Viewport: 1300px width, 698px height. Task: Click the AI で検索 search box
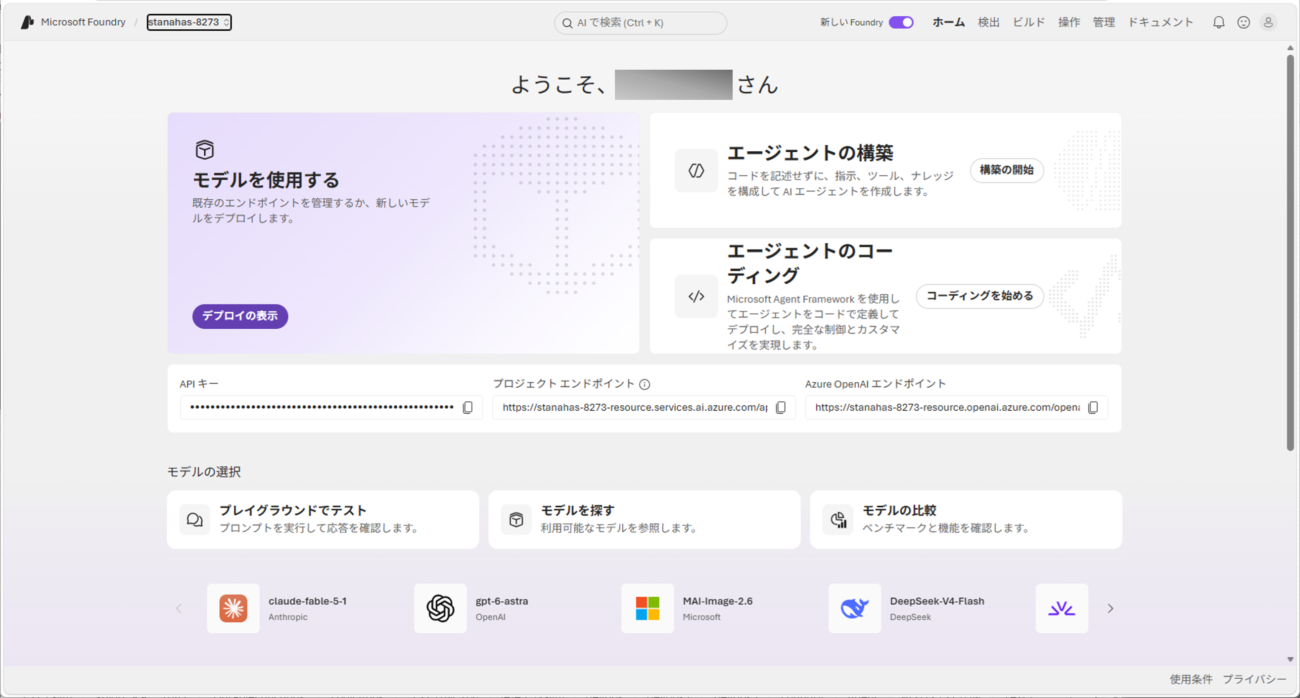point(641,23)
